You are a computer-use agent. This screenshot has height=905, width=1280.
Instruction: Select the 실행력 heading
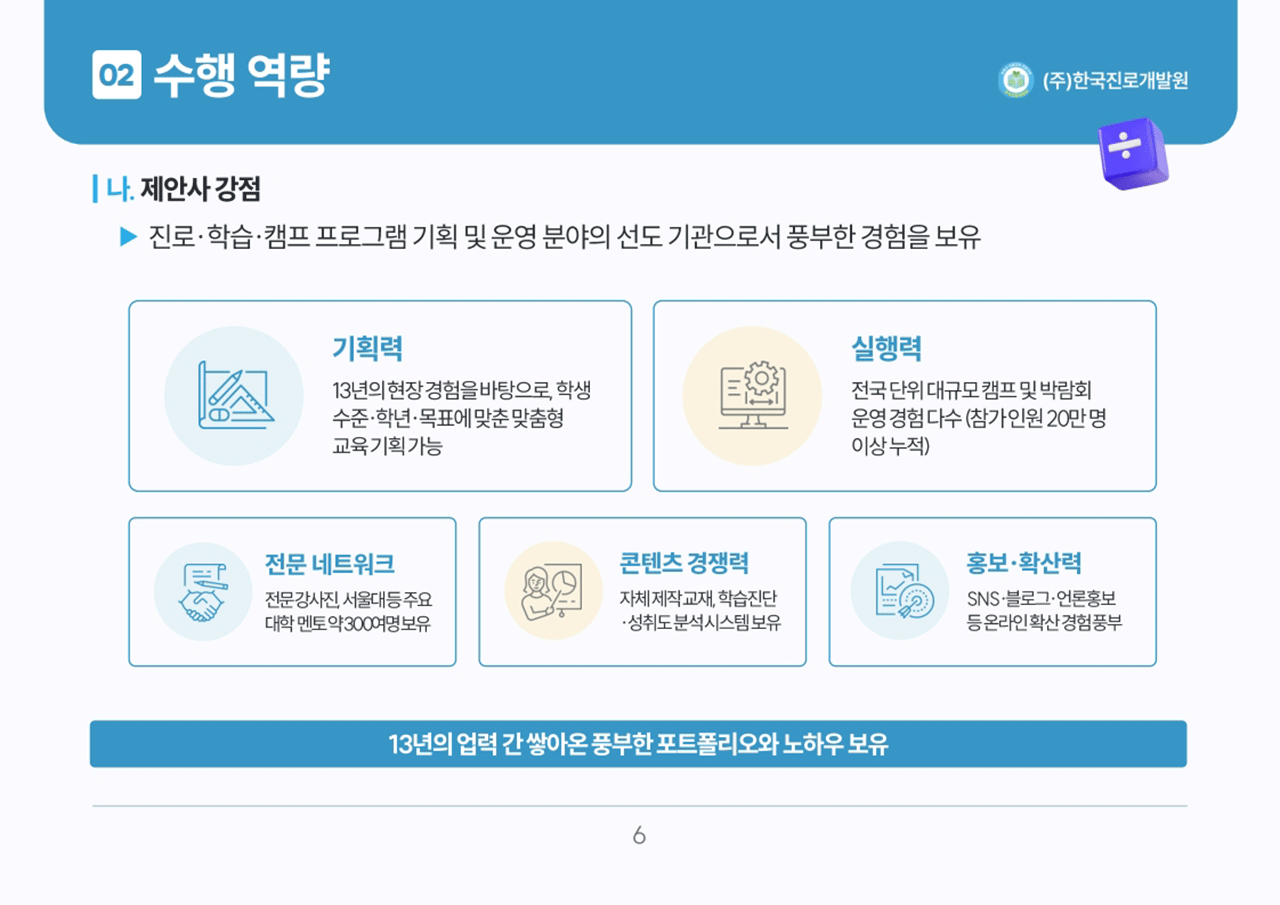coord(886,349)
